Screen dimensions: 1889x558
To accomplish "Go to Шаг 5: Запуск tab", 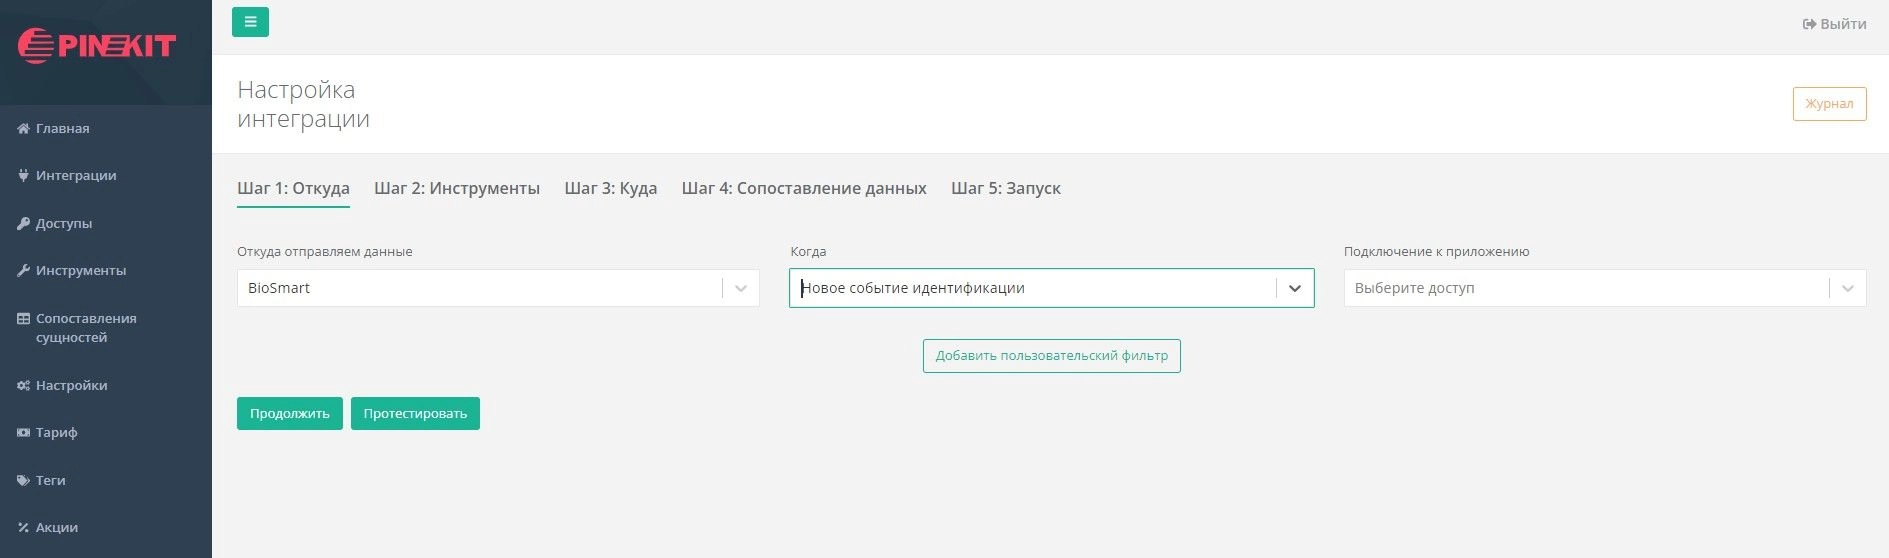I will [1005, 188].
